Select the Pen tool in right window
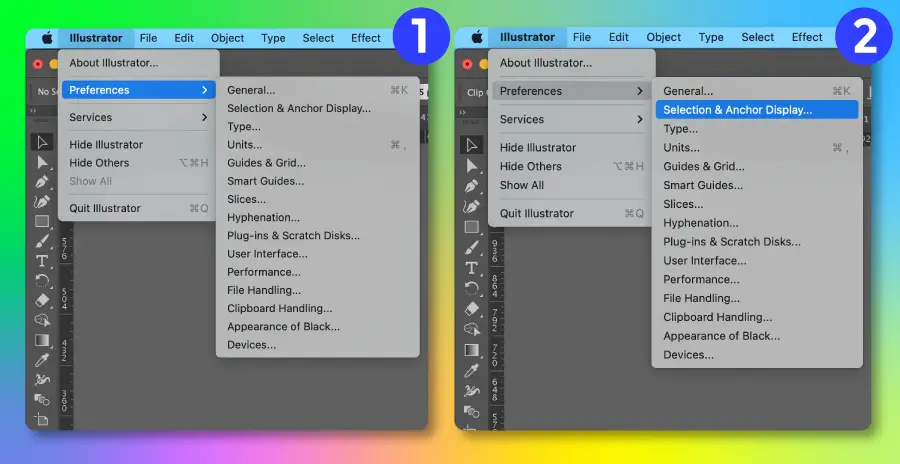This screenshot has width=900, height=464. pos(472,187)
